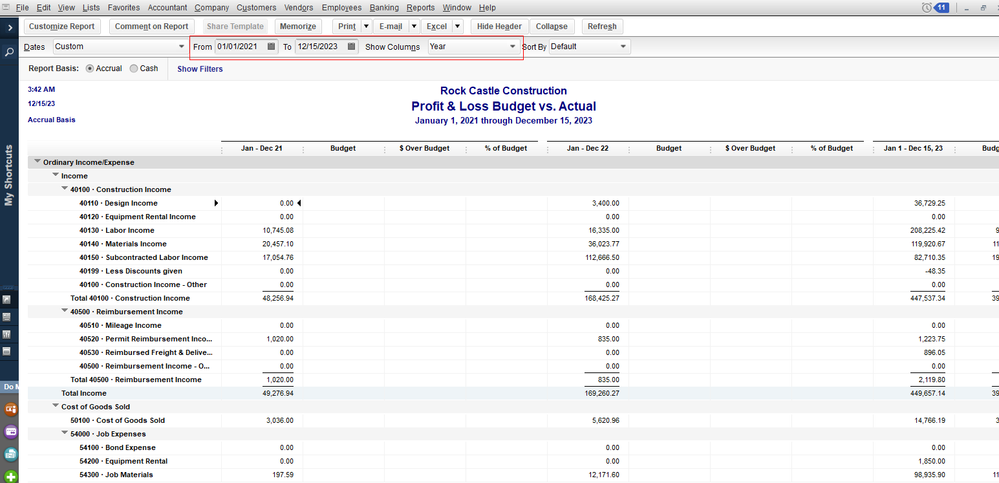Select the Cash report basis option

point(133,69)
